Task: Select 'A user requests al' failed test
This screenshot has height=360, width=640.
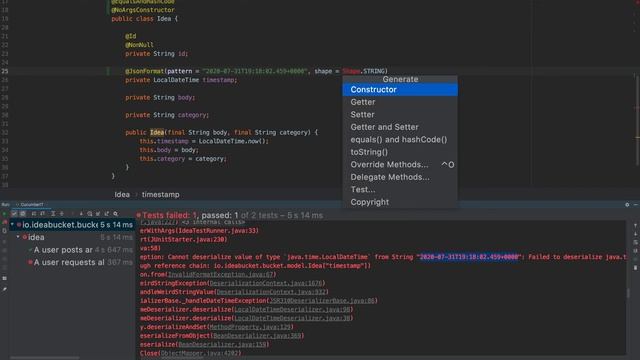Action: [x=69, y=262]
